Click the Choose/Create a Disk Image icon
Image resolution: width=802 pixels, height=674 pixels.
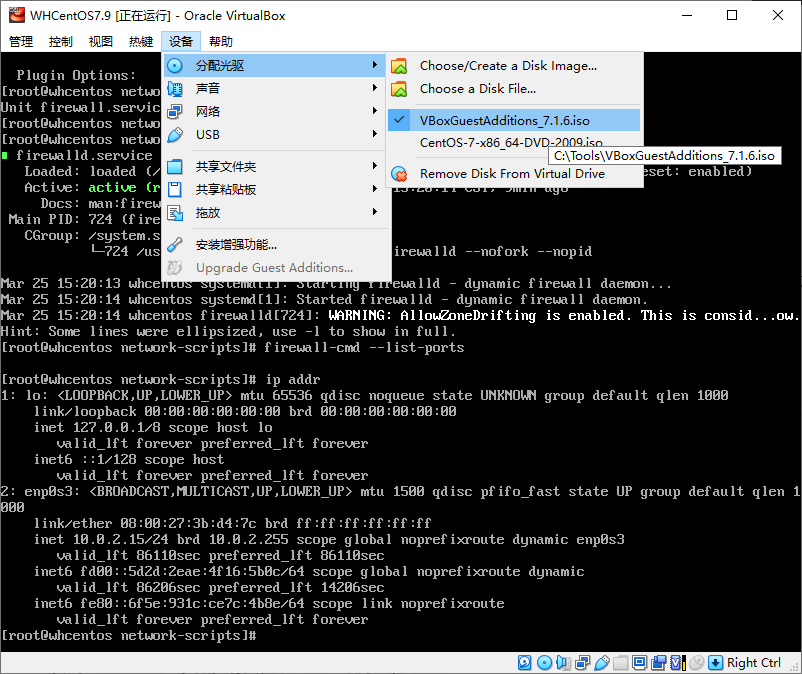tap(399, 66)
